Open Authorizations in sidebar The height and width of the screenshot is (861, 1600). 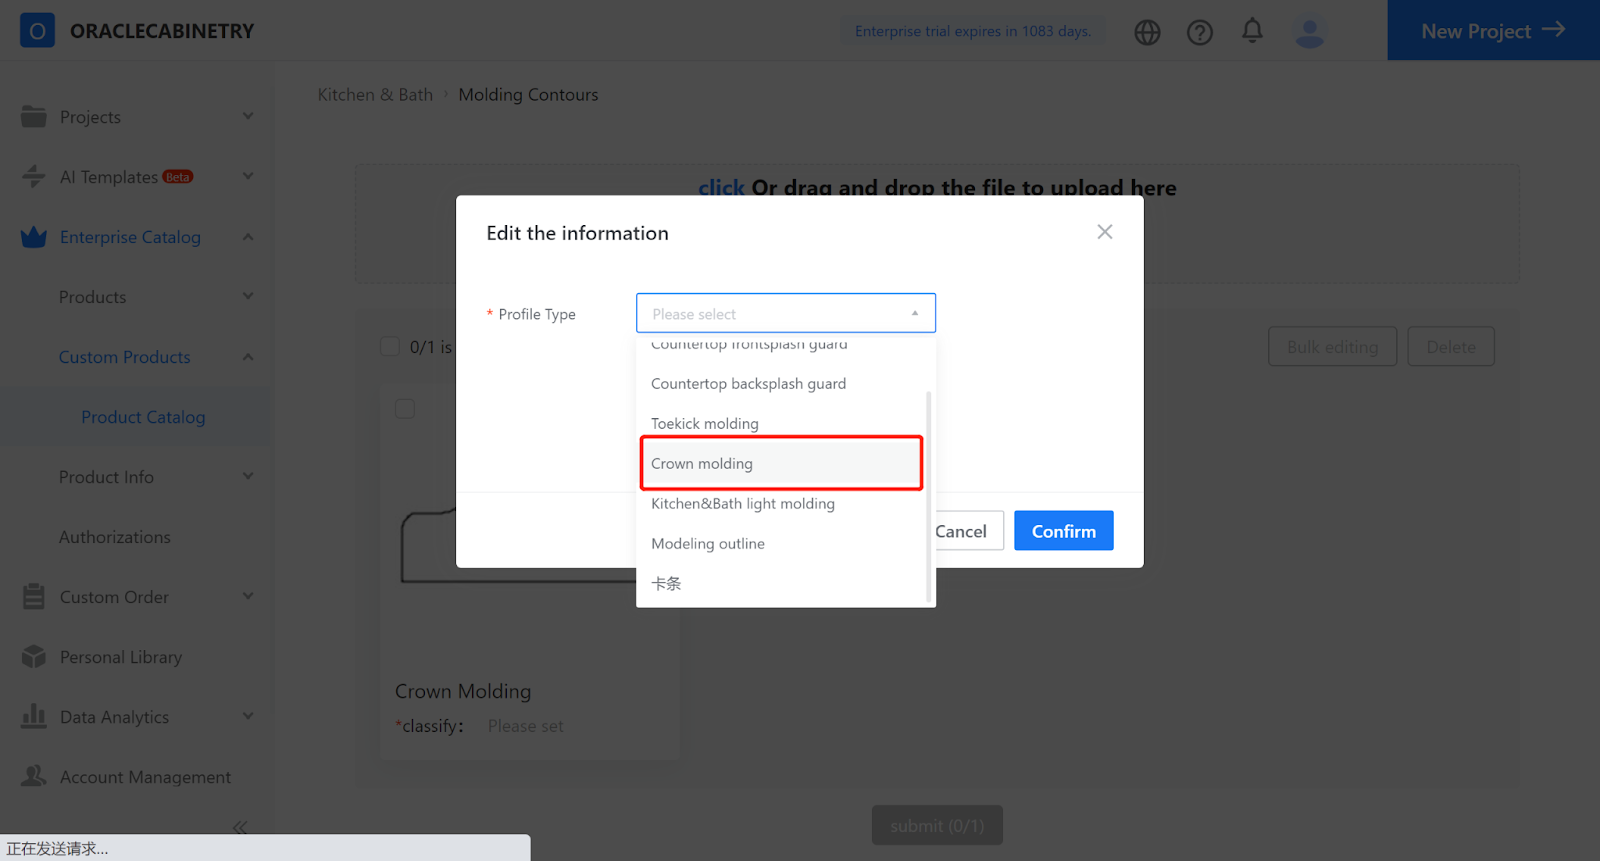(x=115, y=537)
